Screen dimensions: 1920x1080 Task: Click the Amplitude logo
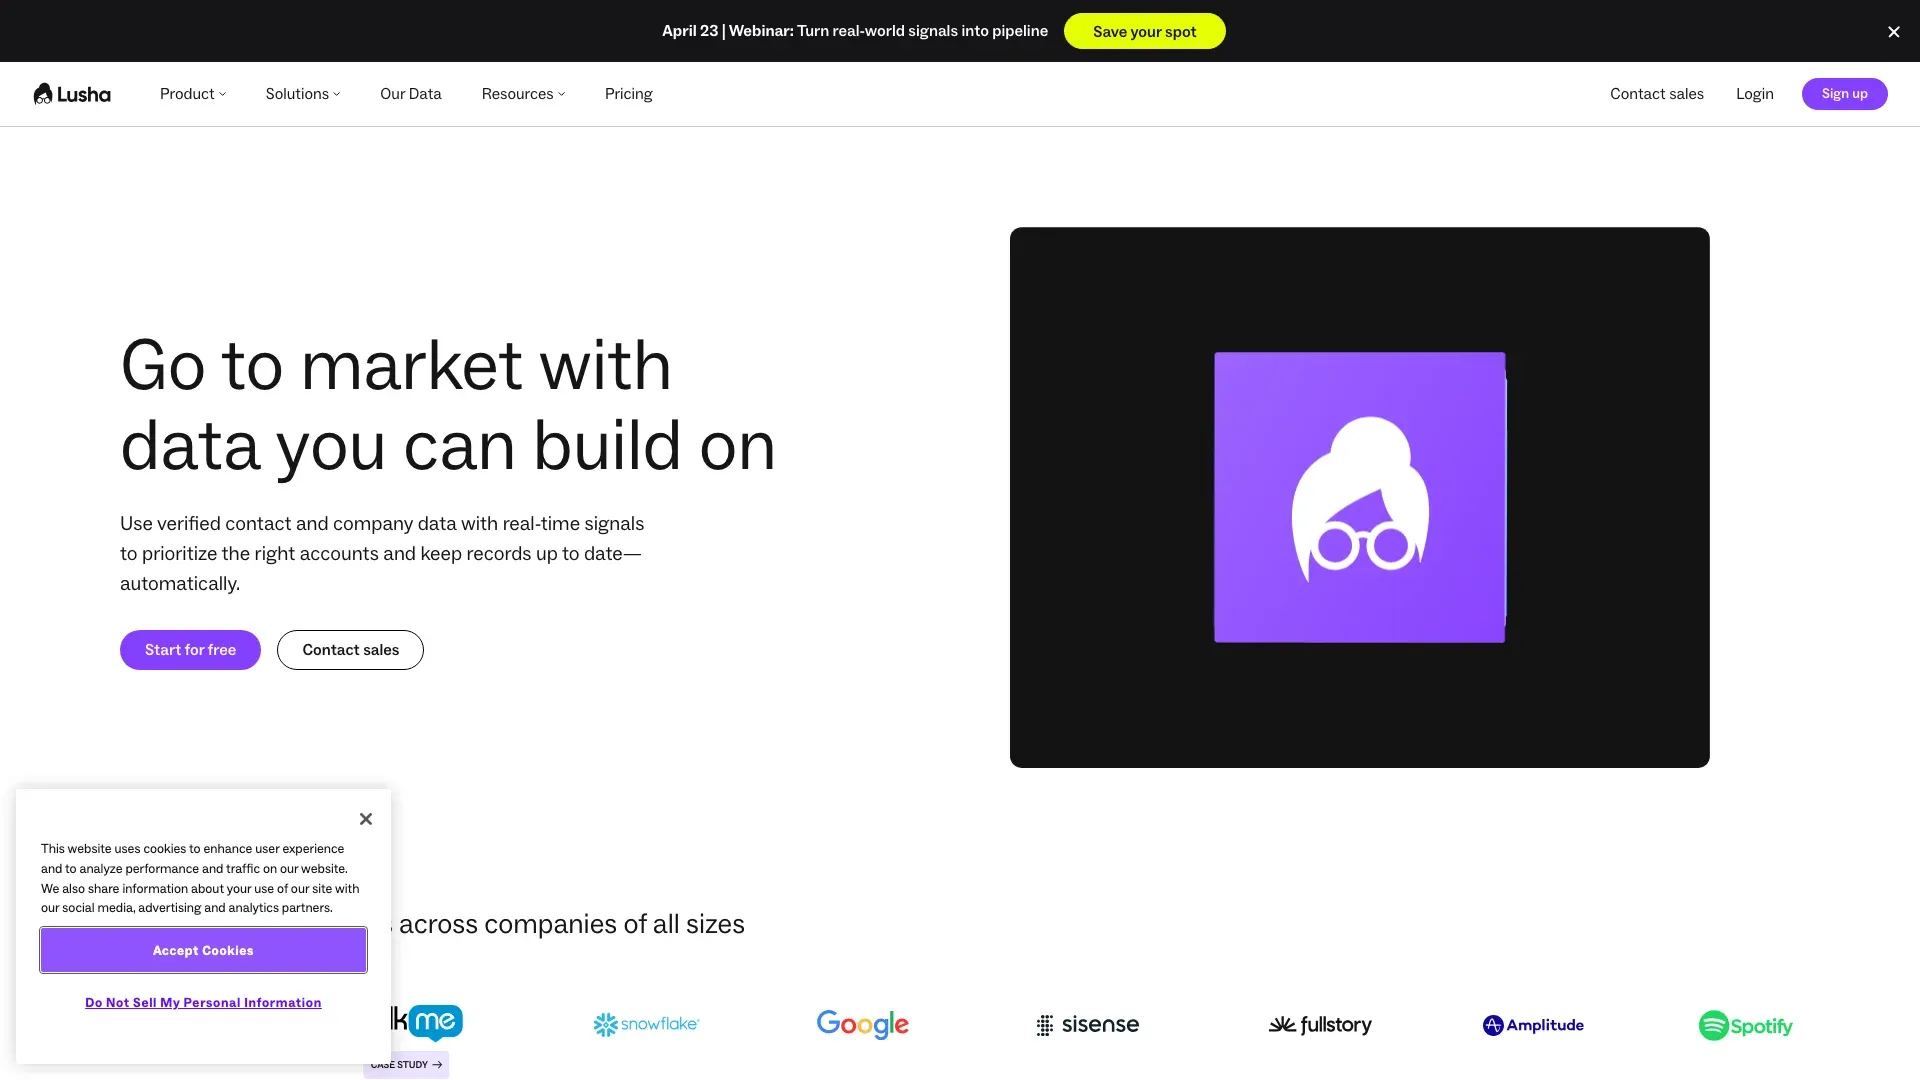(x=1532, y=1024)
